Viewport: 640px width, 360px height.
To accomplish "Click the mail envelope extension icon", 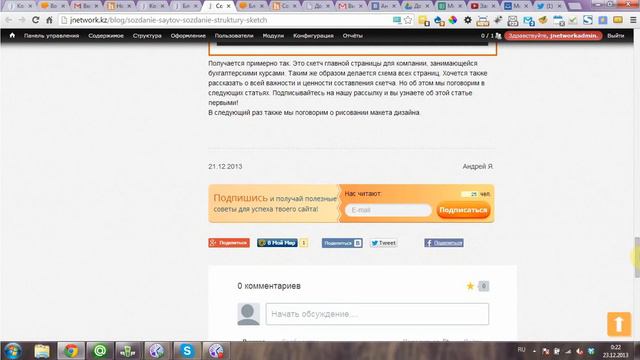I will pos(529,20).
